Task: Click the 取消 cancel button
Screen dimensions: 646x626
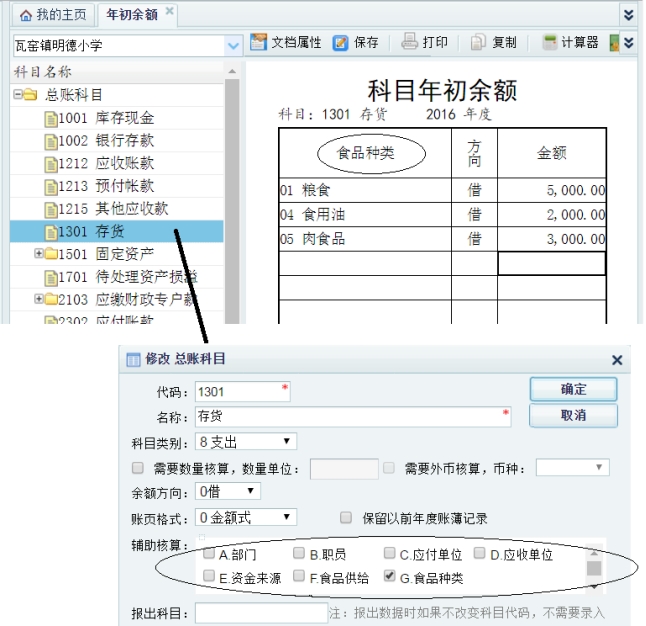Action: tap(573, 415)
